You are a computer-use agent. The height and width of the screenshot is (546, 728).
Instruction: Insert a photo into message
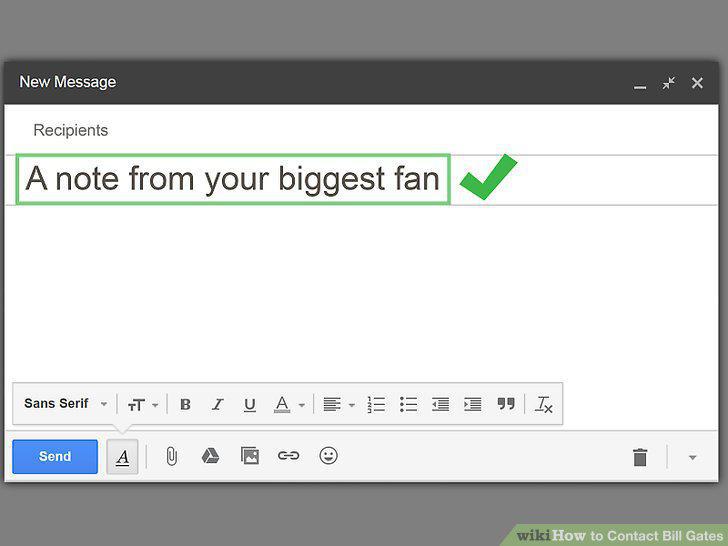[x=250, y=455]
